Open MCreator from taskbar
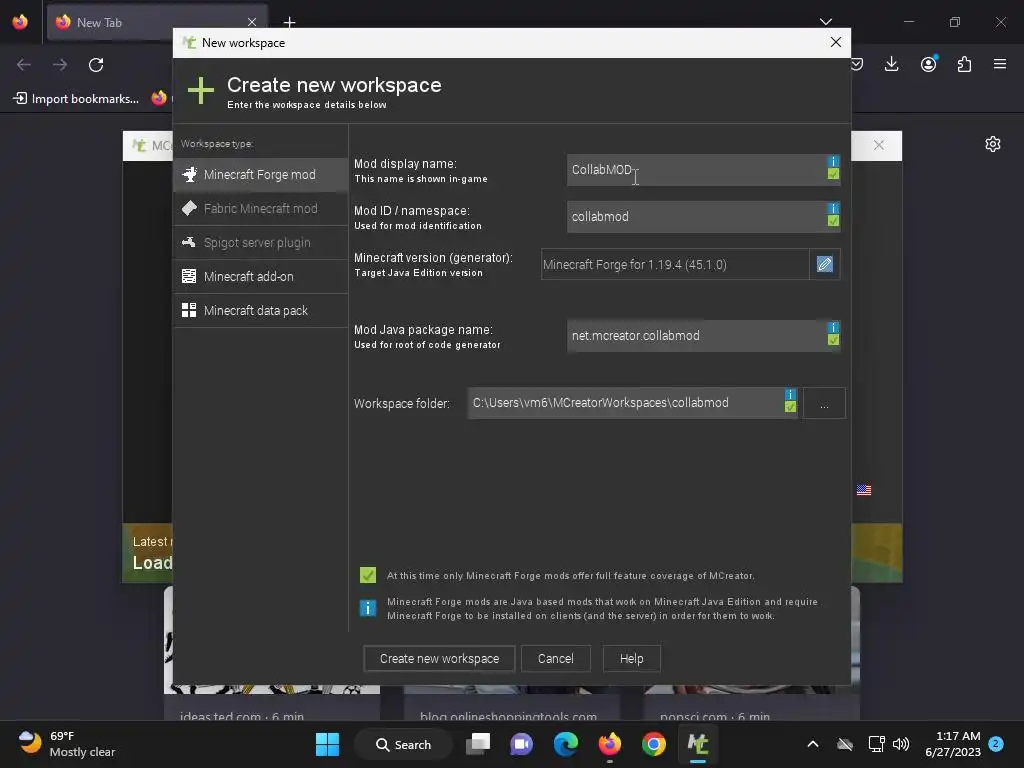Viewport: 1024px width, 768px height. coord(697,744)
